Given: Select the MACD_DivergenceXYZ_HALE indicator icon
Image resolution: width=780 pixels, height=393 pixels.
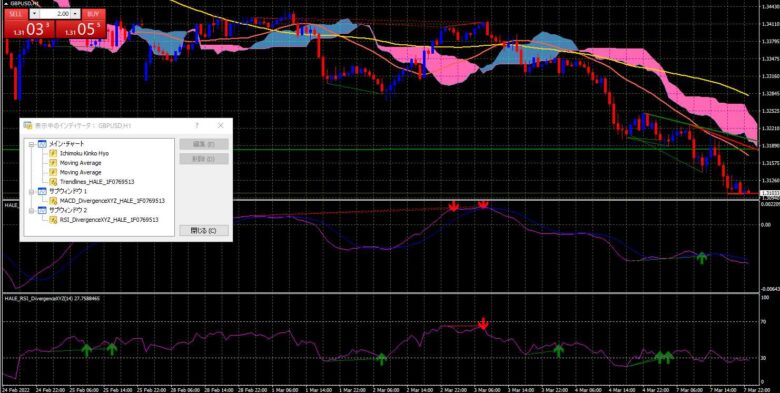Looking at the screenshot, I should pyautogui.click(x=53, y=200).
